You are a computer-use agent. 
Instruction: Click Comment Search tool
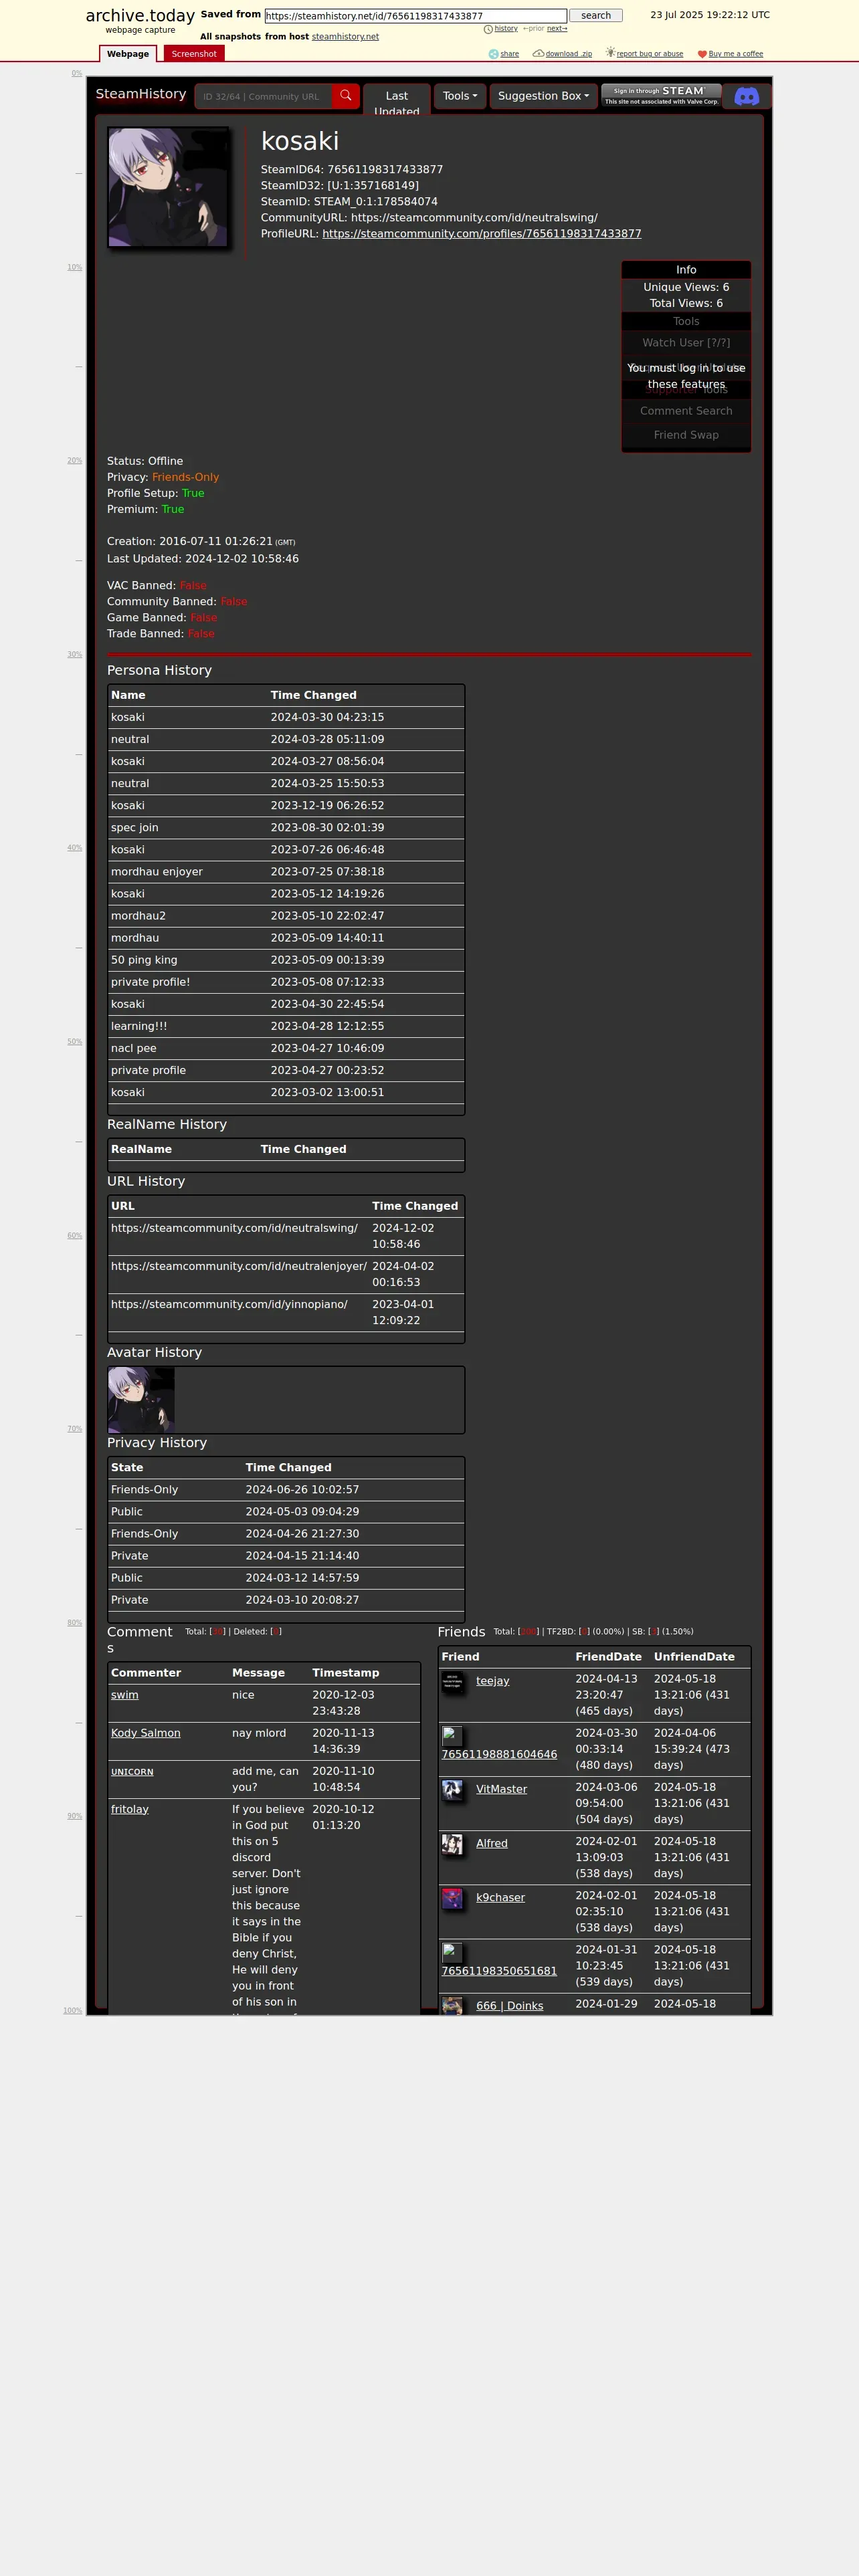click(686, 411)
